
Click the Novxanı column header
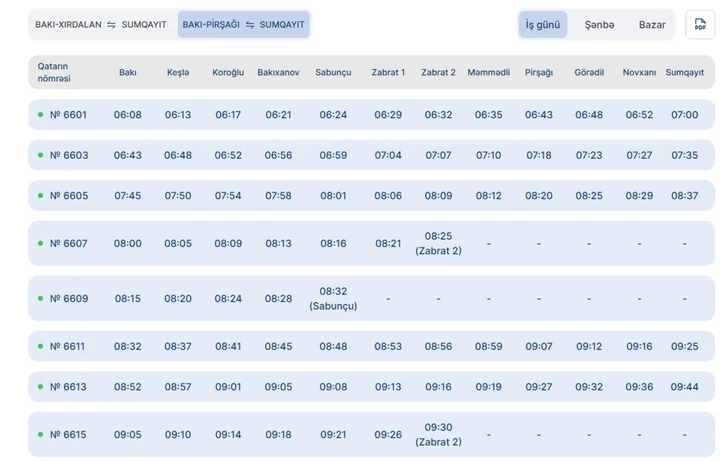click(639, 72)
